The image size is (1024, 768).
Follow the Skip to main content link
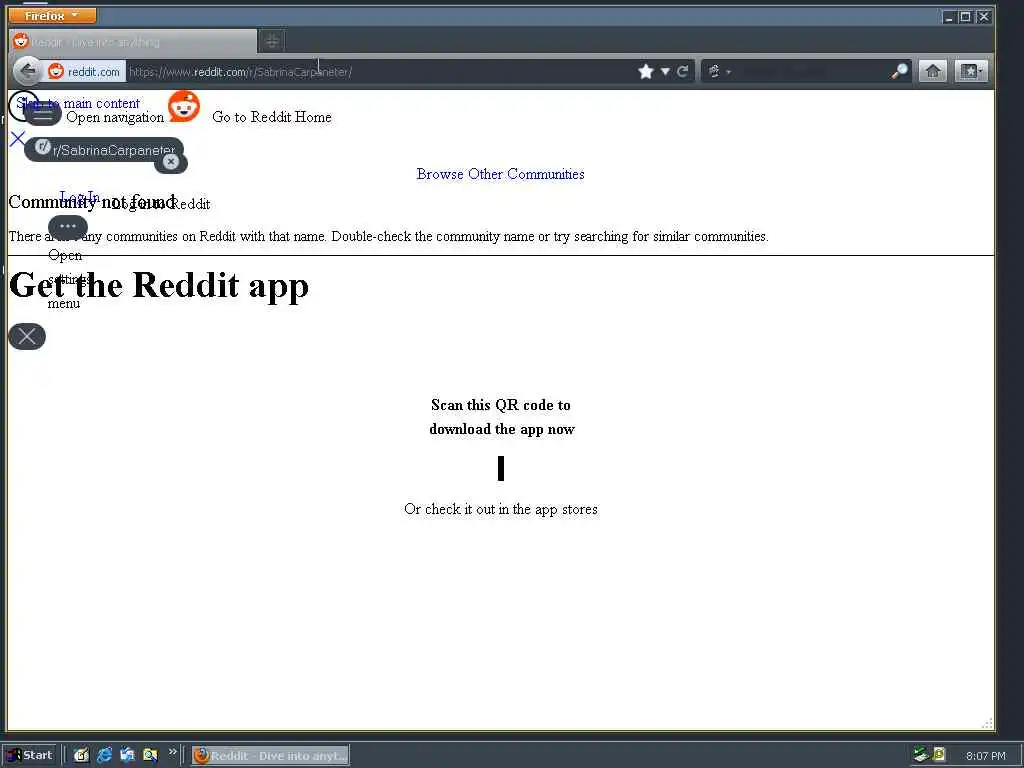(78, 103)
